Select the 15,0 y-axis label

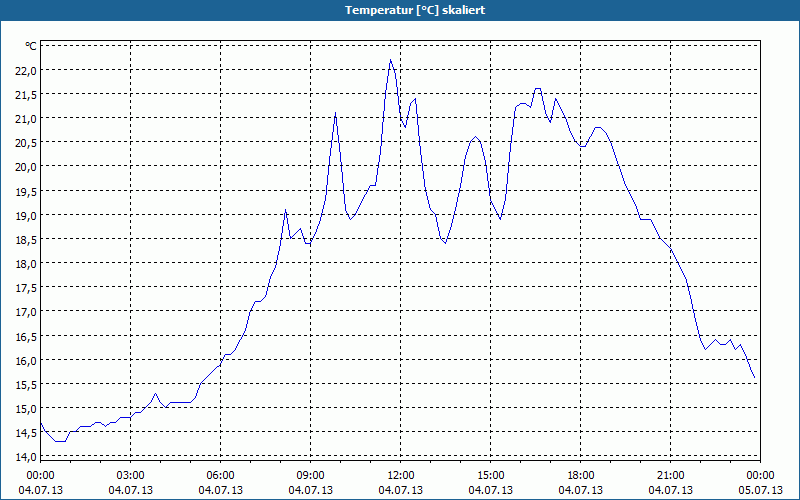tap(26, 409)
